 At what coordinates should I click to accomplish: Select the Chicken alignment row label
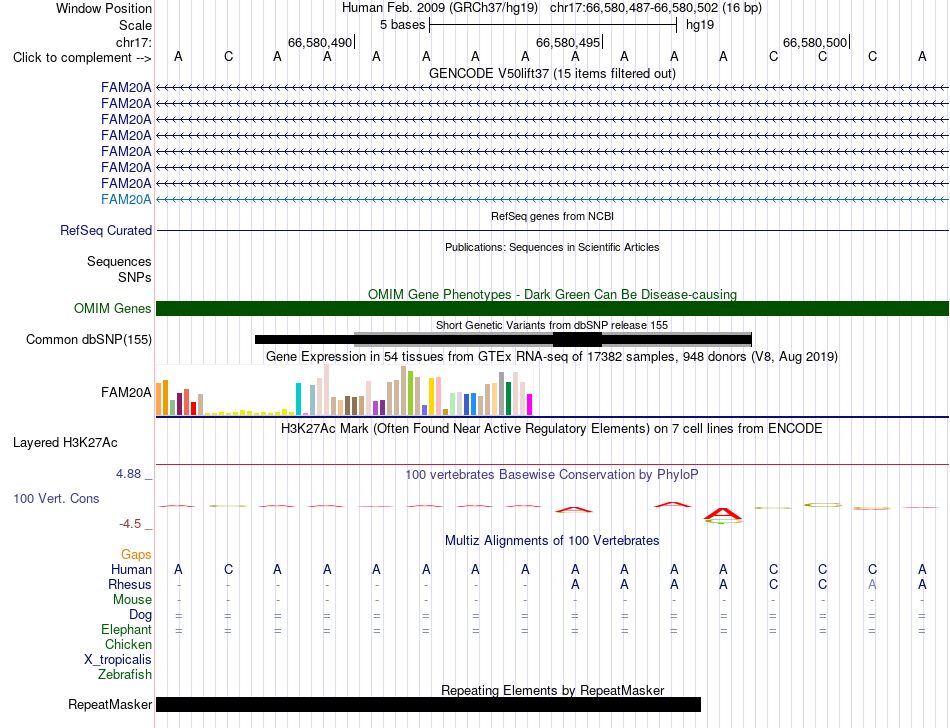128,644
